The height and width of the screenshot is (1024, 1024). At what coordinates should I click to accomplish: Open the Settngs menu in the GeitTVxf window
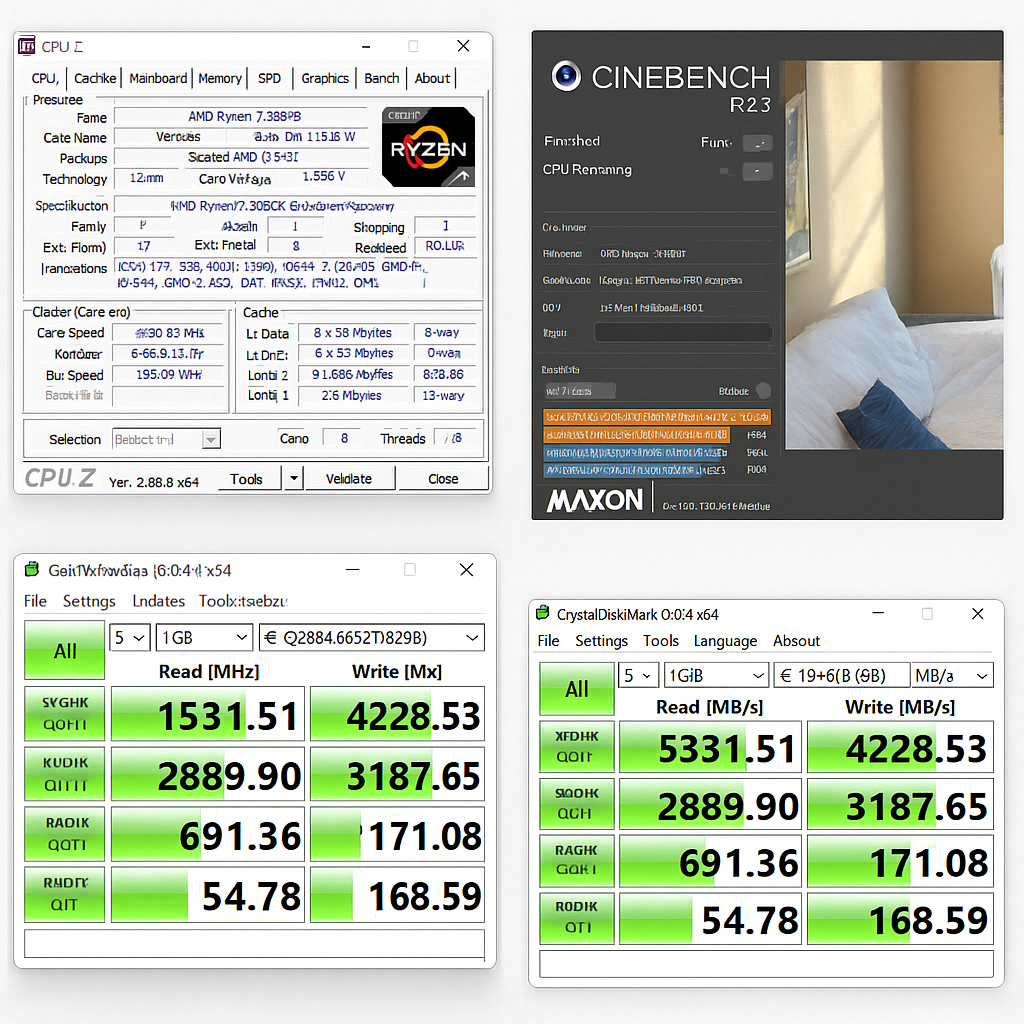89,601
